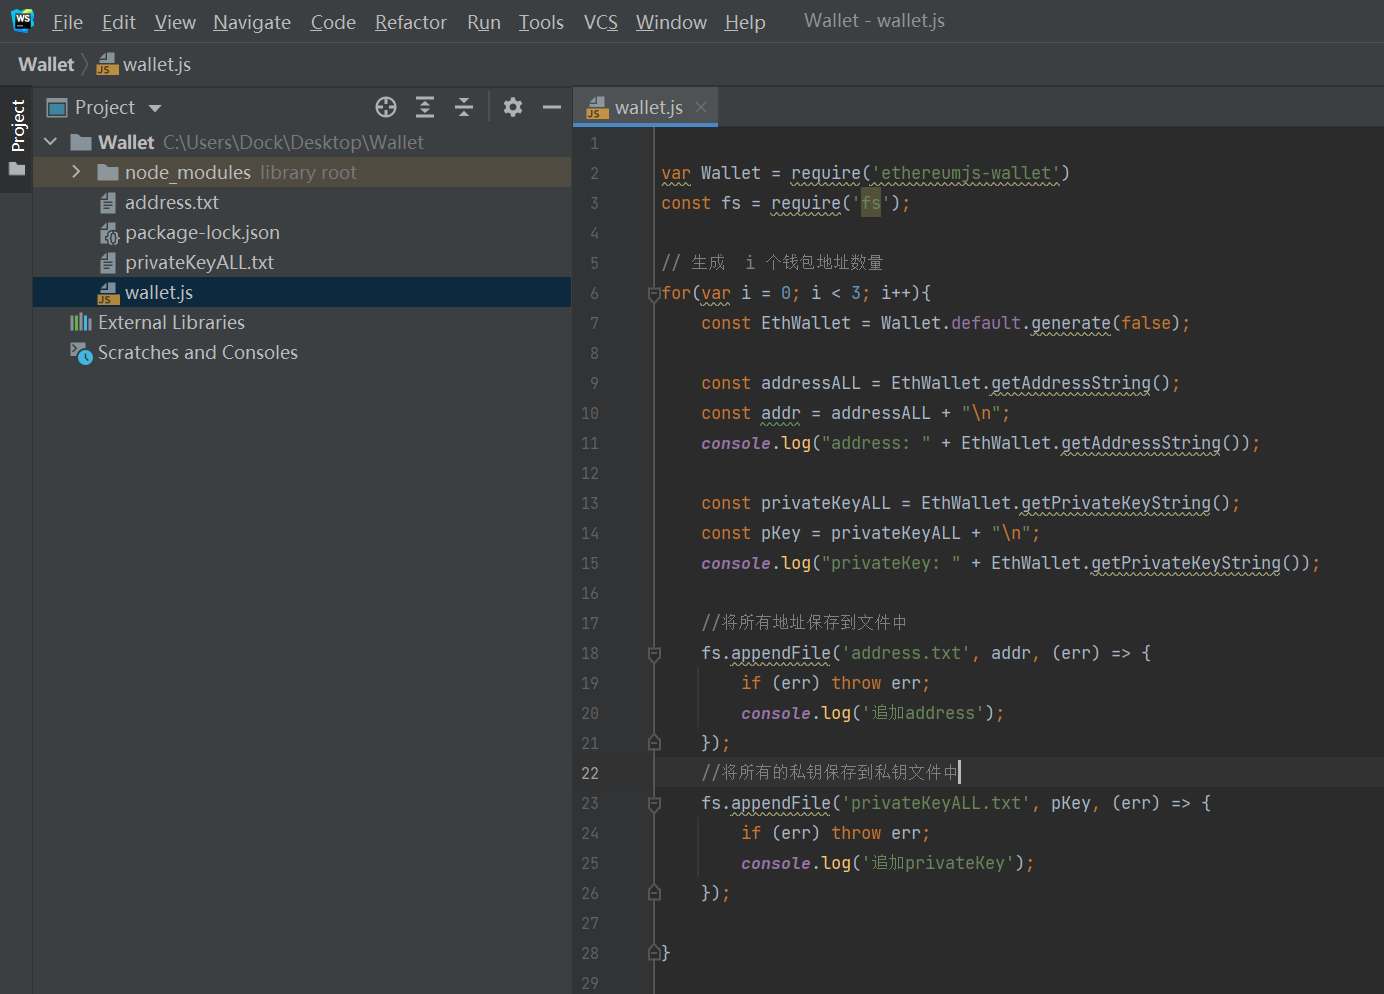Click 'address.txt' string on line 18
Image resolution: width=1384 pixels, height=994 pixels.
(905, 653)
